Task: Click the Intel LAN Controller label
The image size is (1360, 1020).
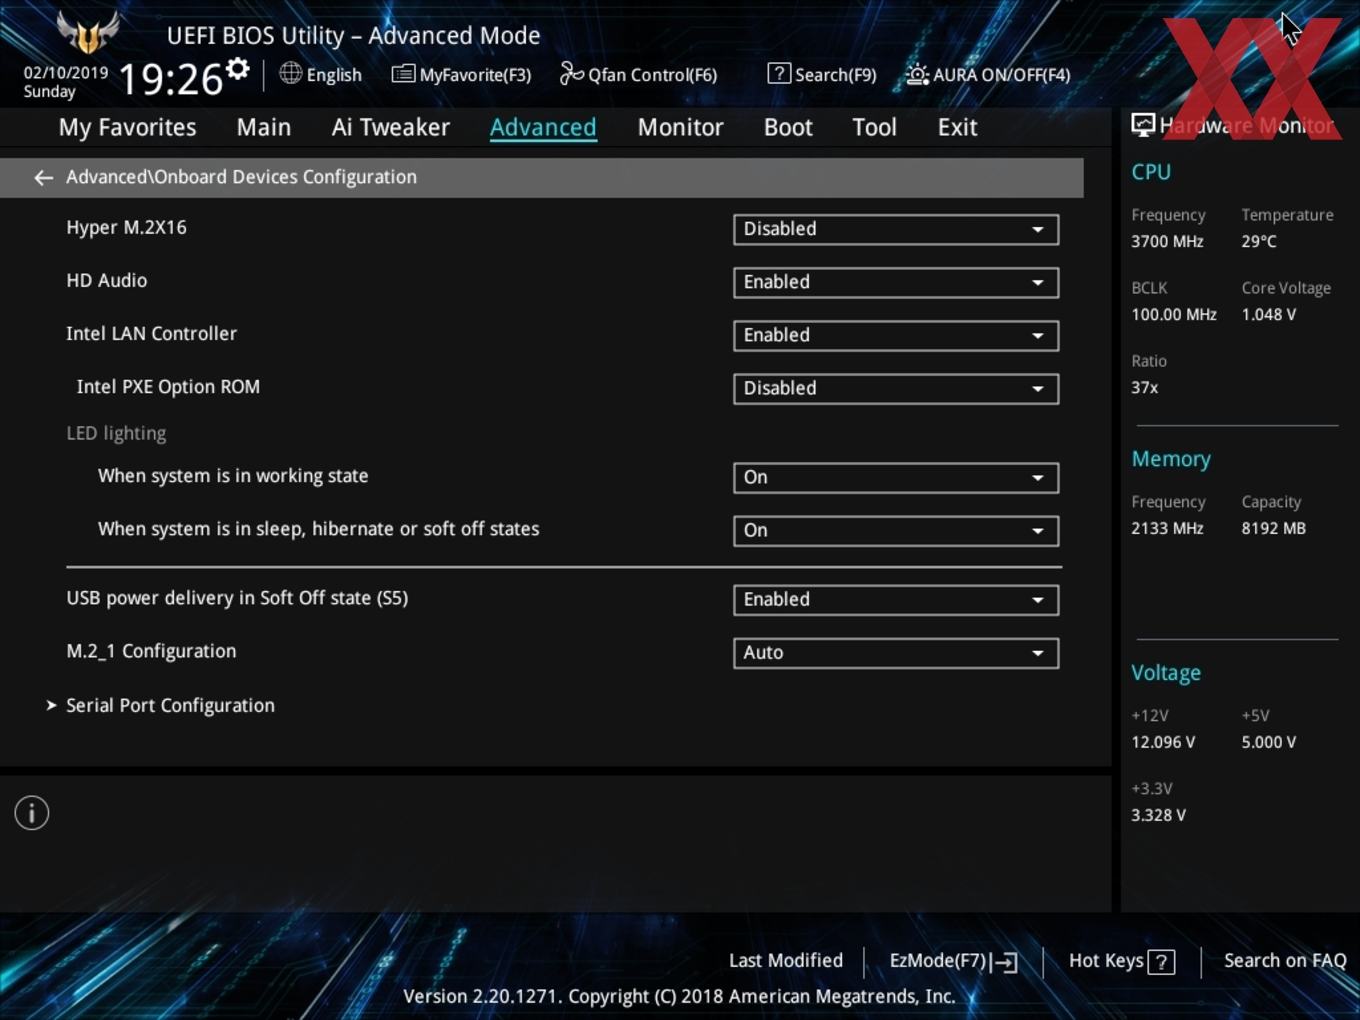Action: click(x=151, y=333)
